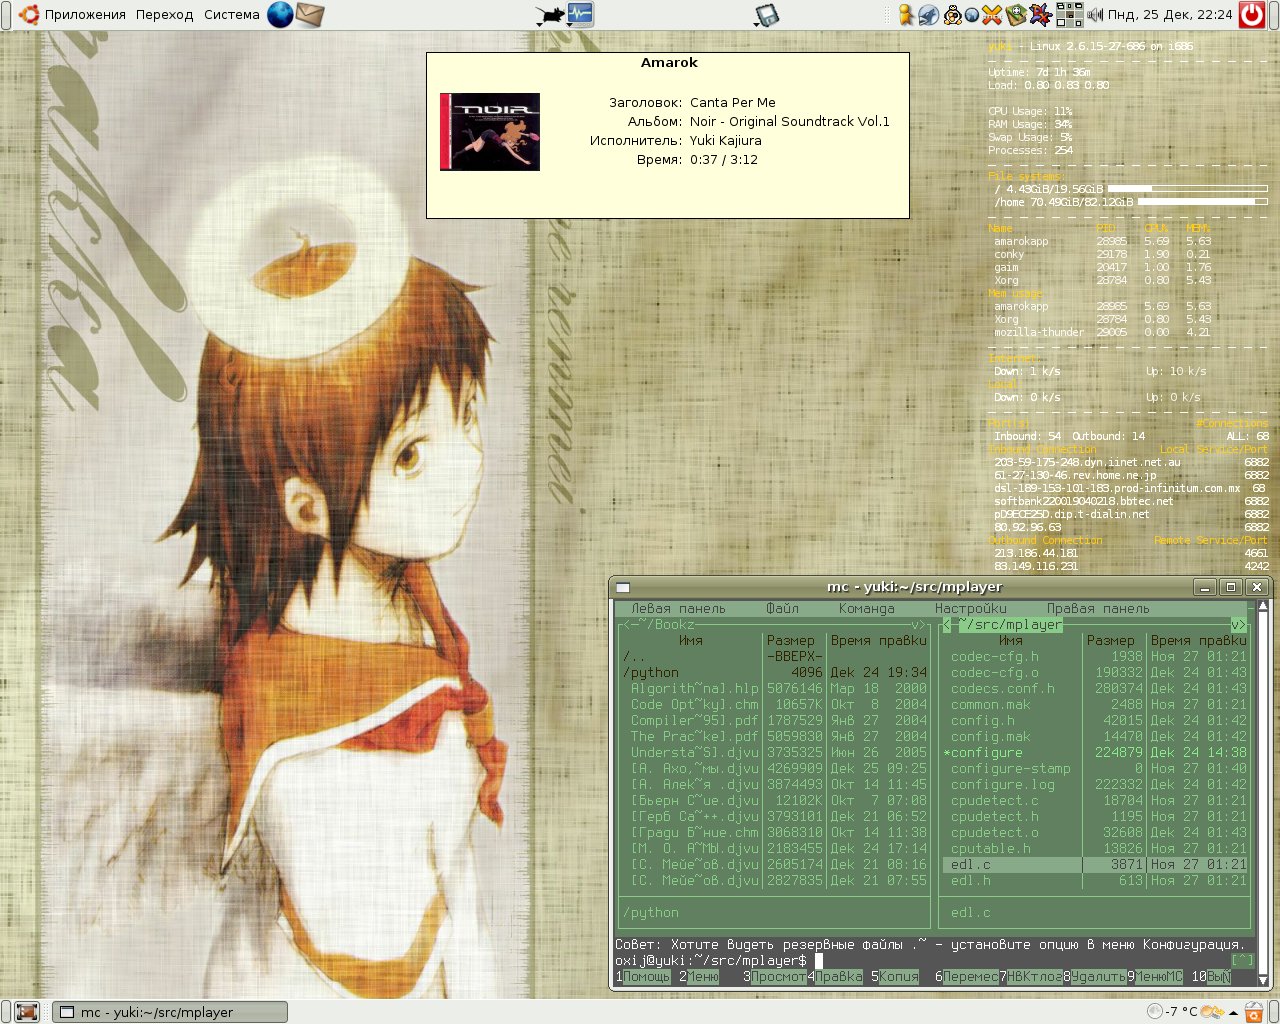Click the floppy disk icon in top panel
Screen dimensions: 1280x1024
[x=766, y=15]
